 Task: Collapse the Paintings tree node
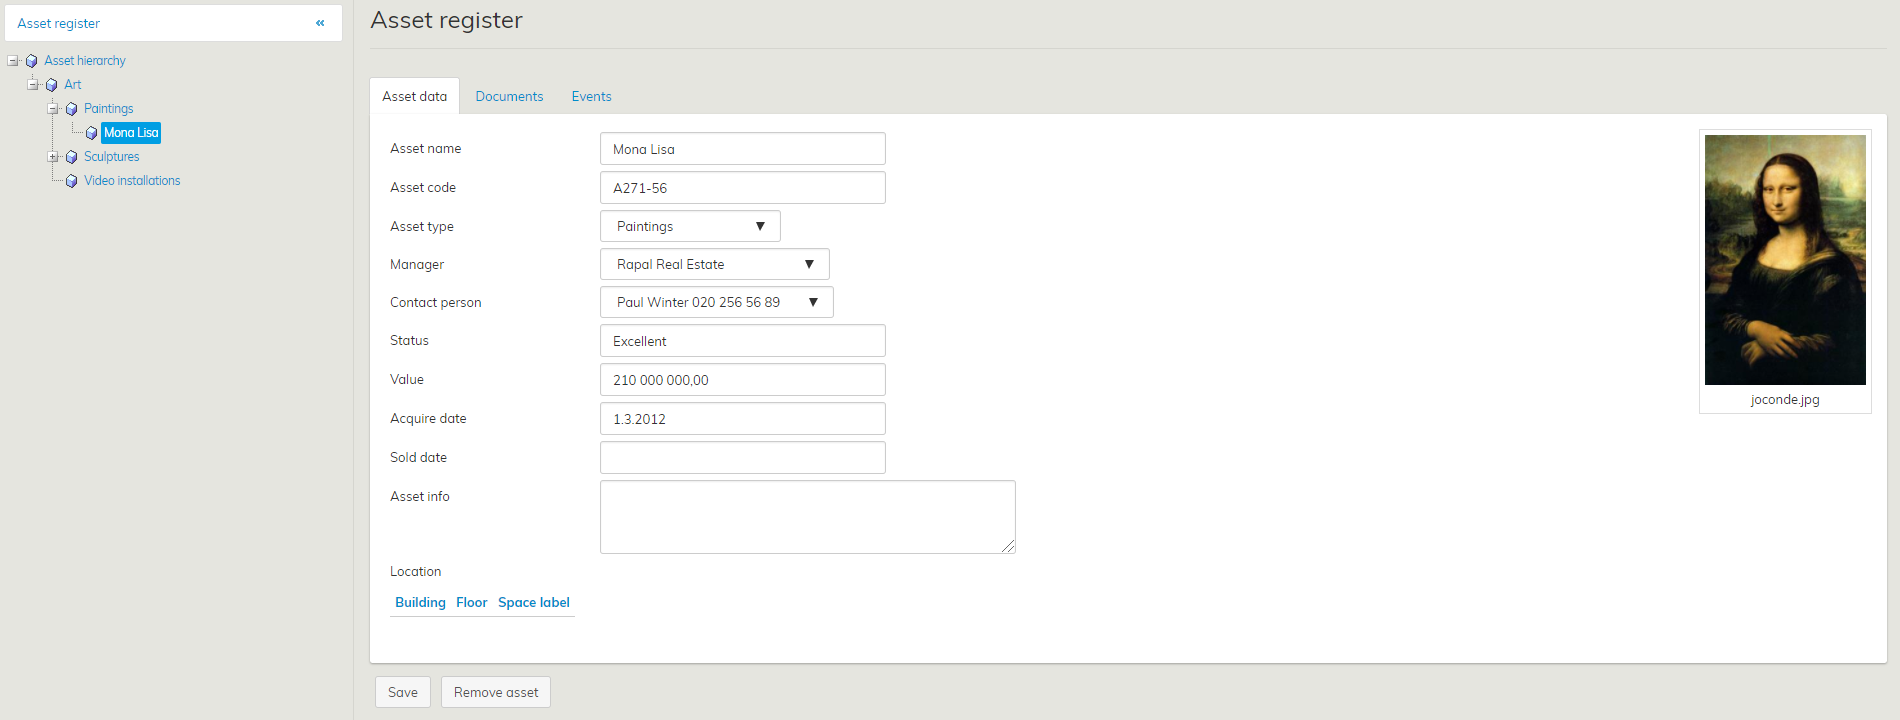[53, 109]
